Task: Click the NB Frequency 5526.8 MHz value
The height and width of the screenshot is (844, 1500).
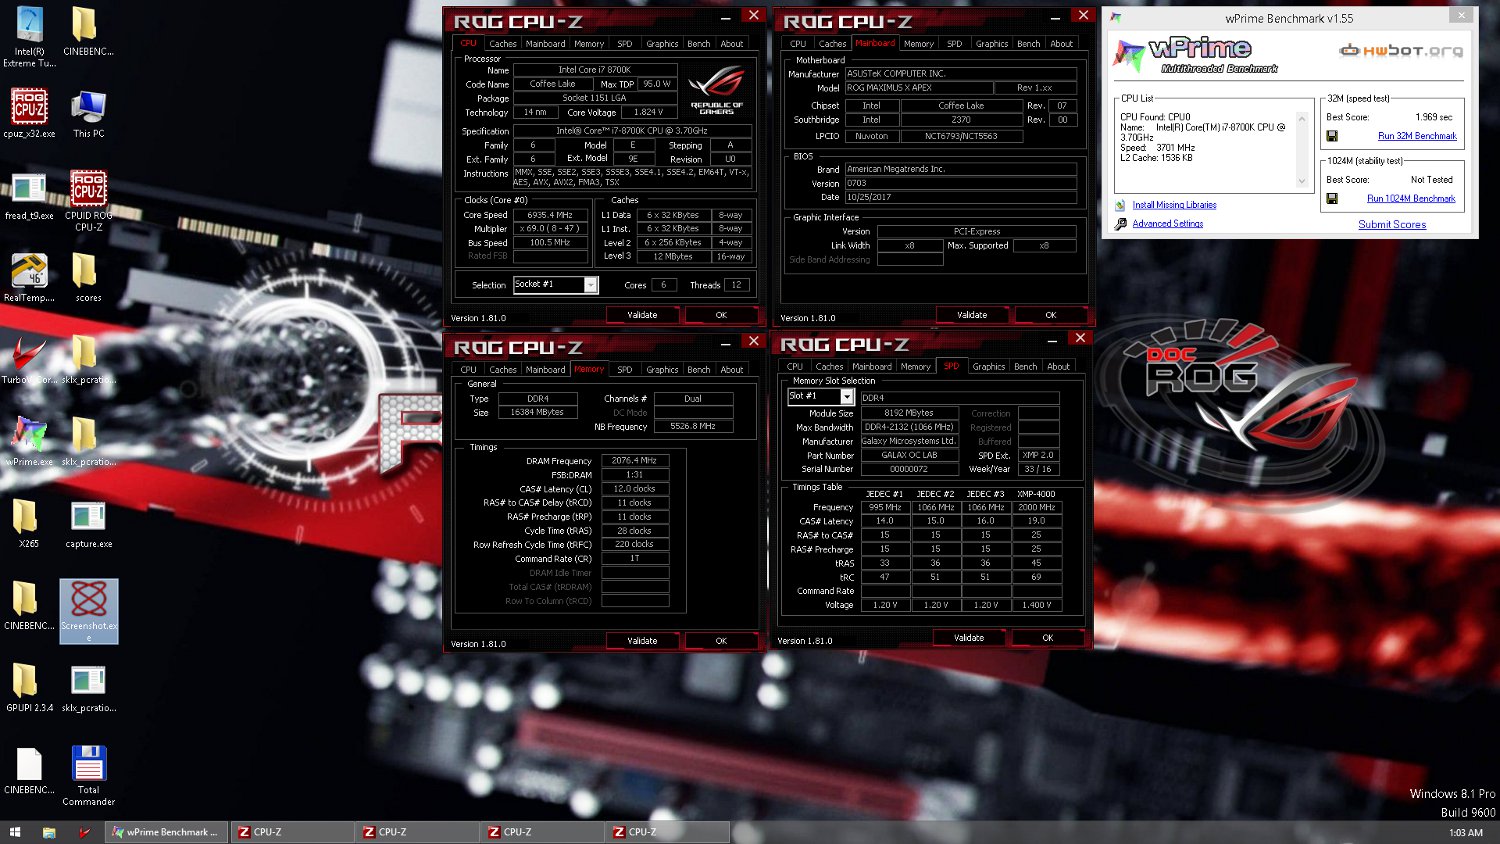Action: click(693, 426)
